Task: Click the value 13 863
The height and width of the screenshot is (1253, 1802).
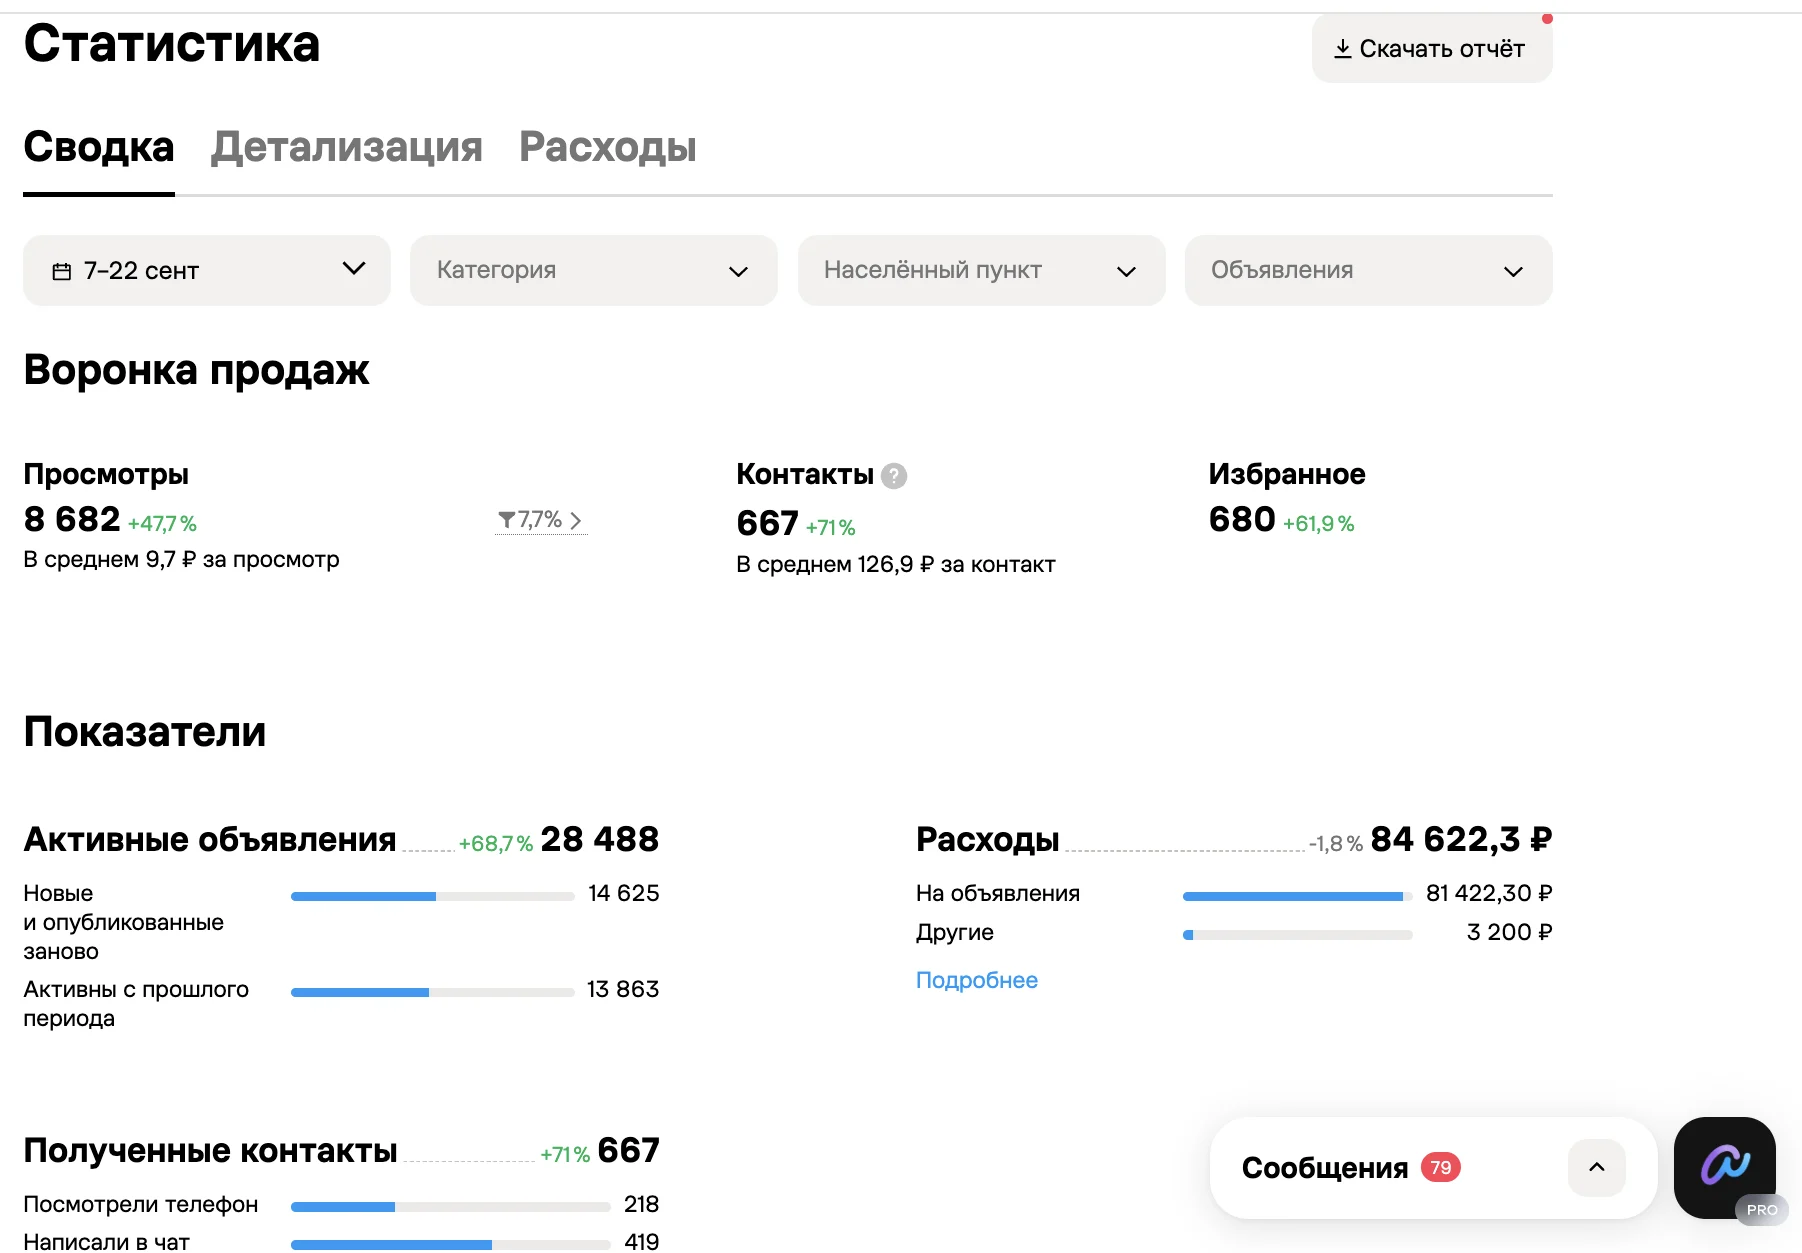Action: click(623, 989)
